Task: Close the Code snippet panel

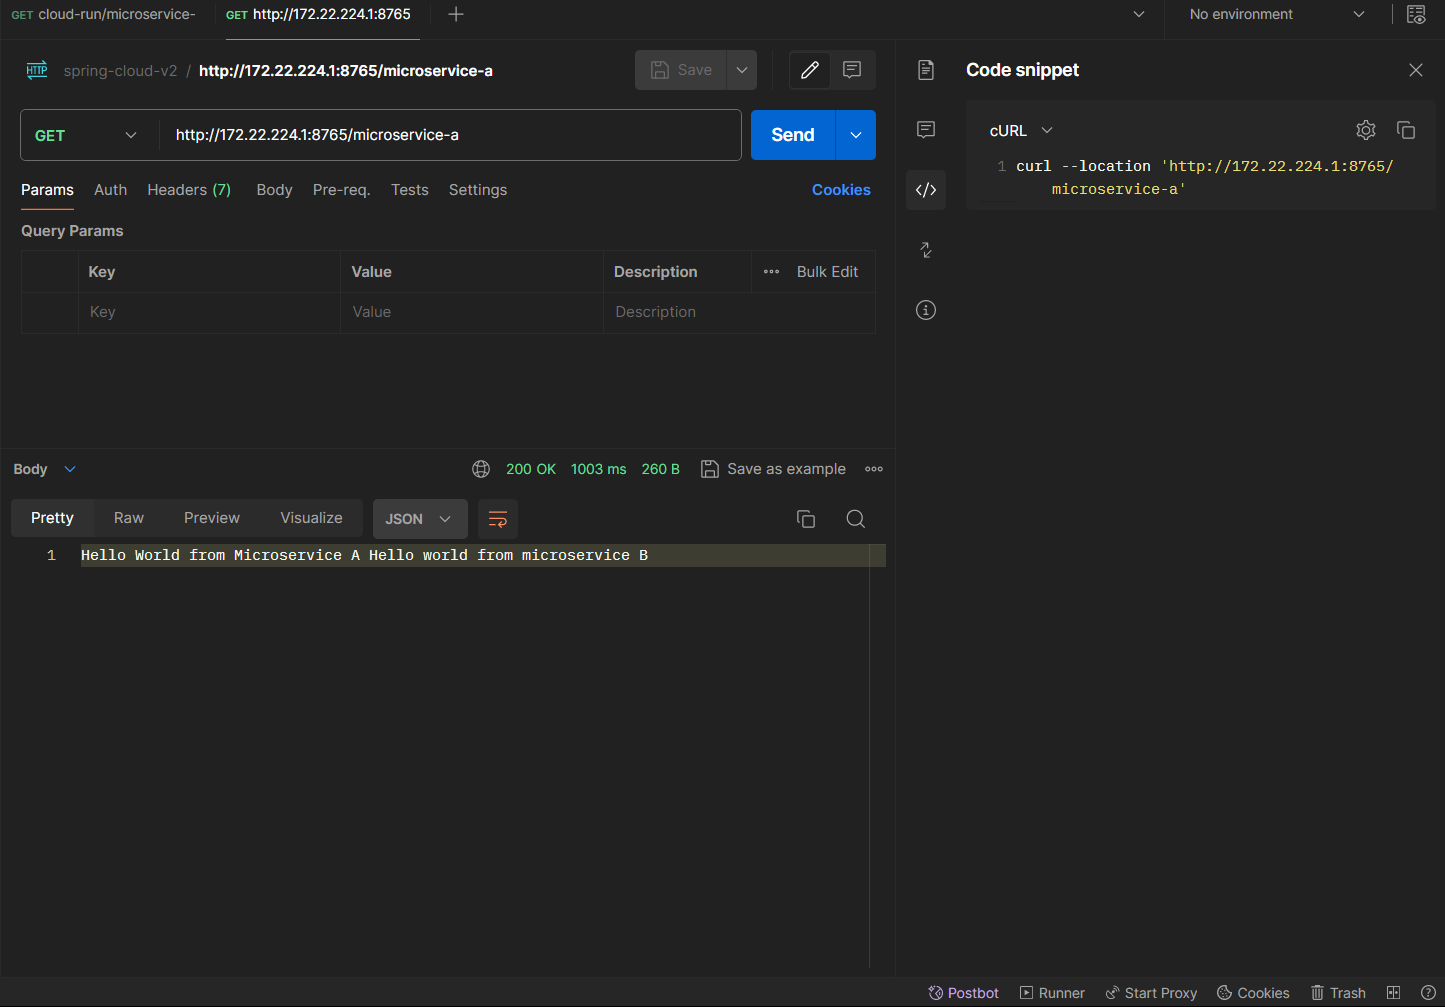Action: pyautogui.click(x=1416, y=70)
